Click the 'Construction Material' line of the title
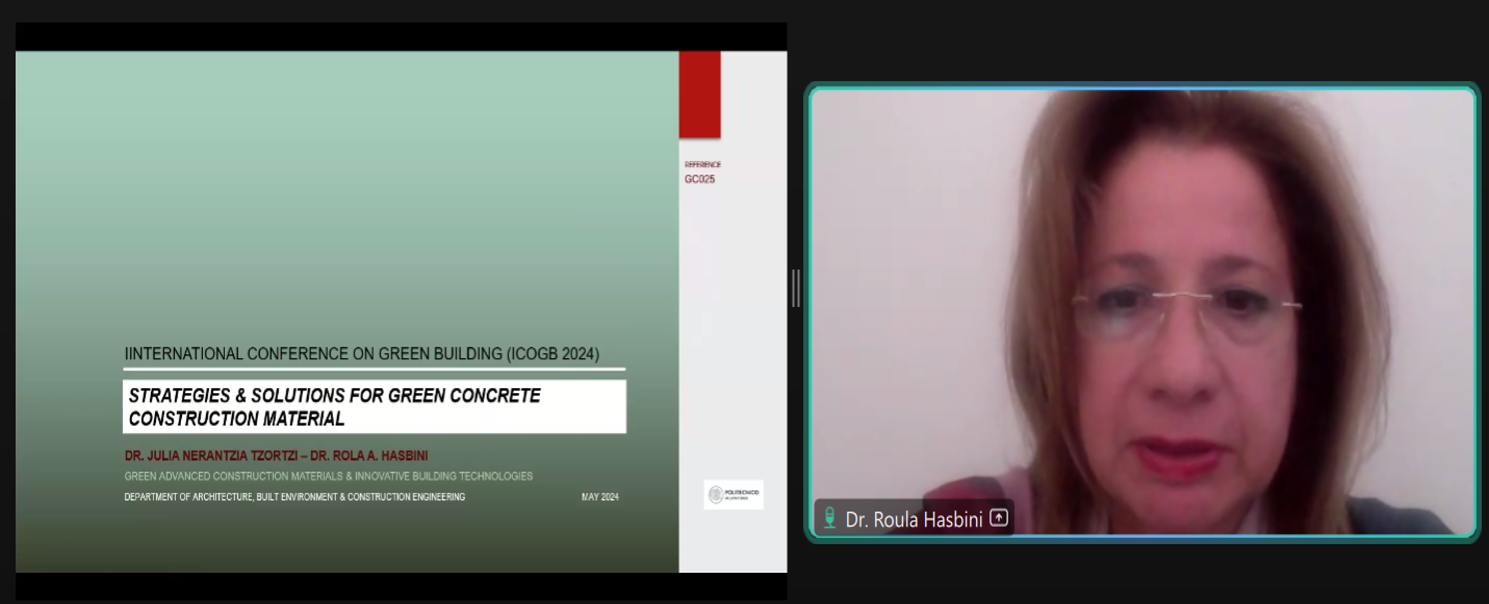The width and height of the screenshot is (1489, 604). [x=236, y=419]
